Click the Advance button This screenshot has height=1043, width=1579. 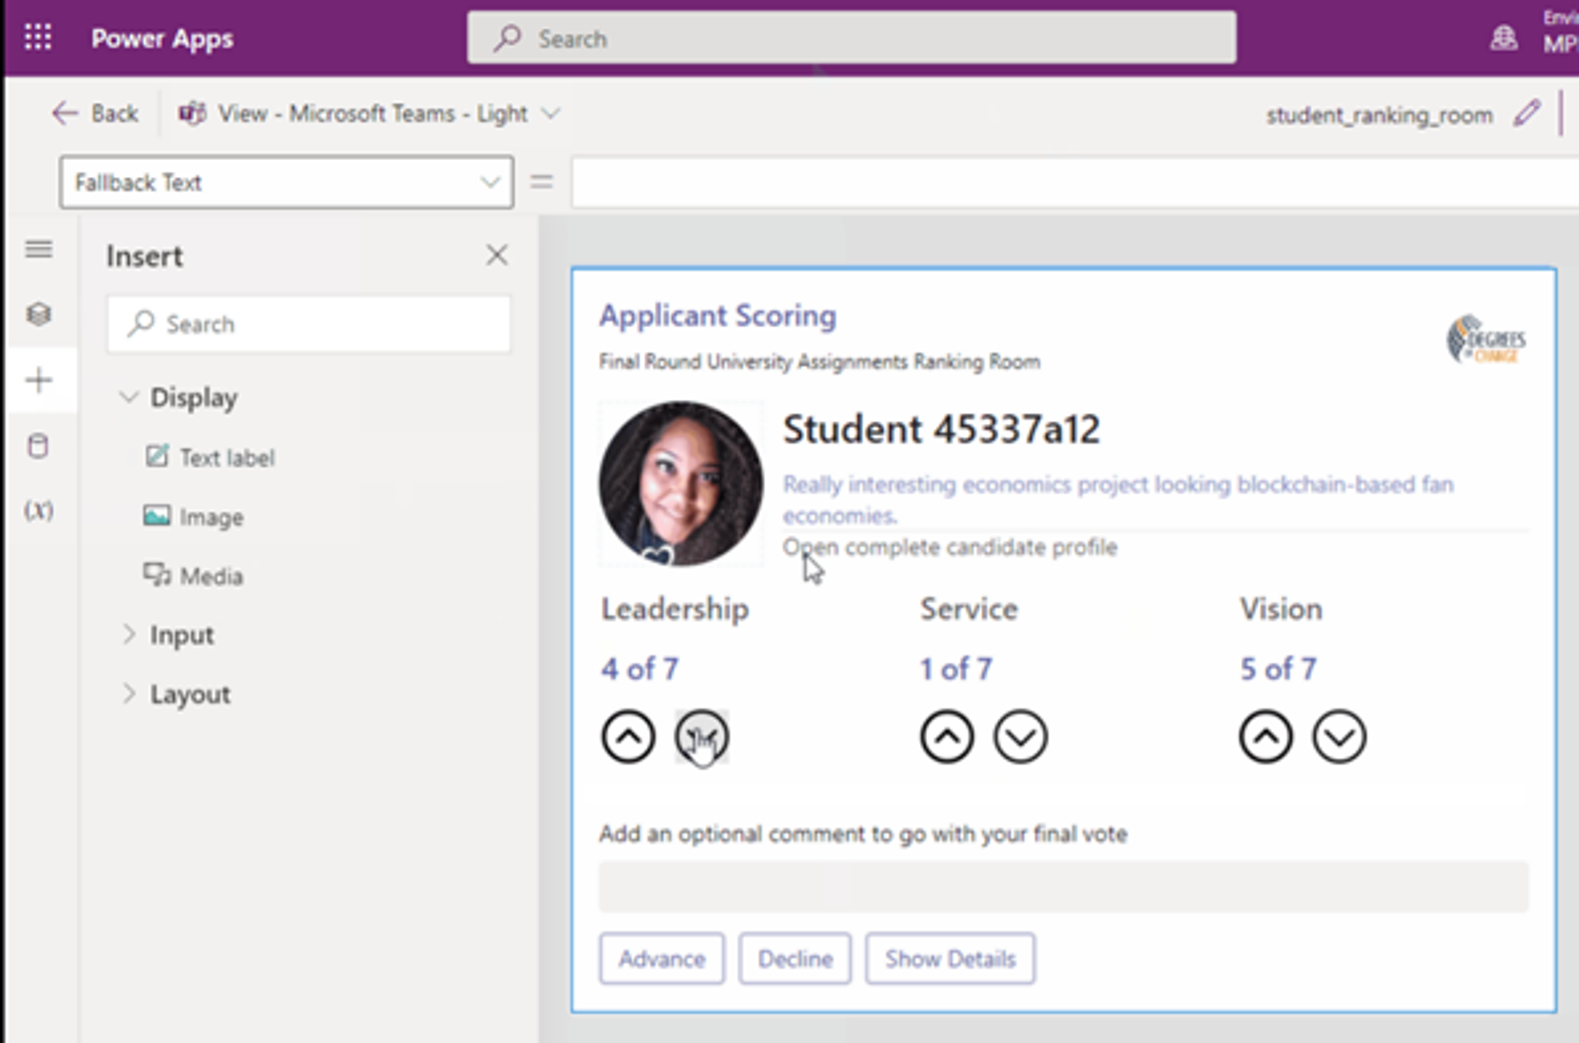click(x=661, y=959)
